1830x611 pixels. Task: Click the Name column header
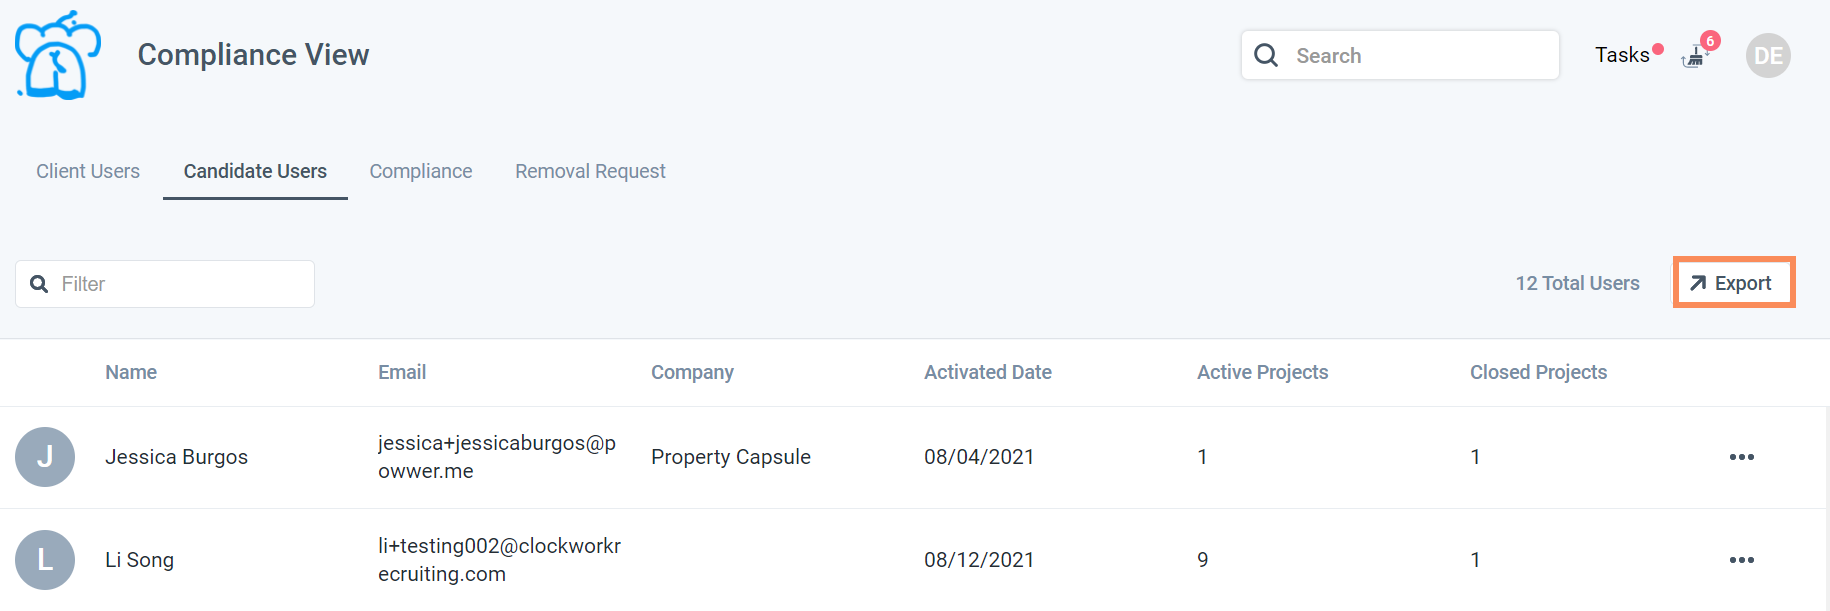[131, 372]
